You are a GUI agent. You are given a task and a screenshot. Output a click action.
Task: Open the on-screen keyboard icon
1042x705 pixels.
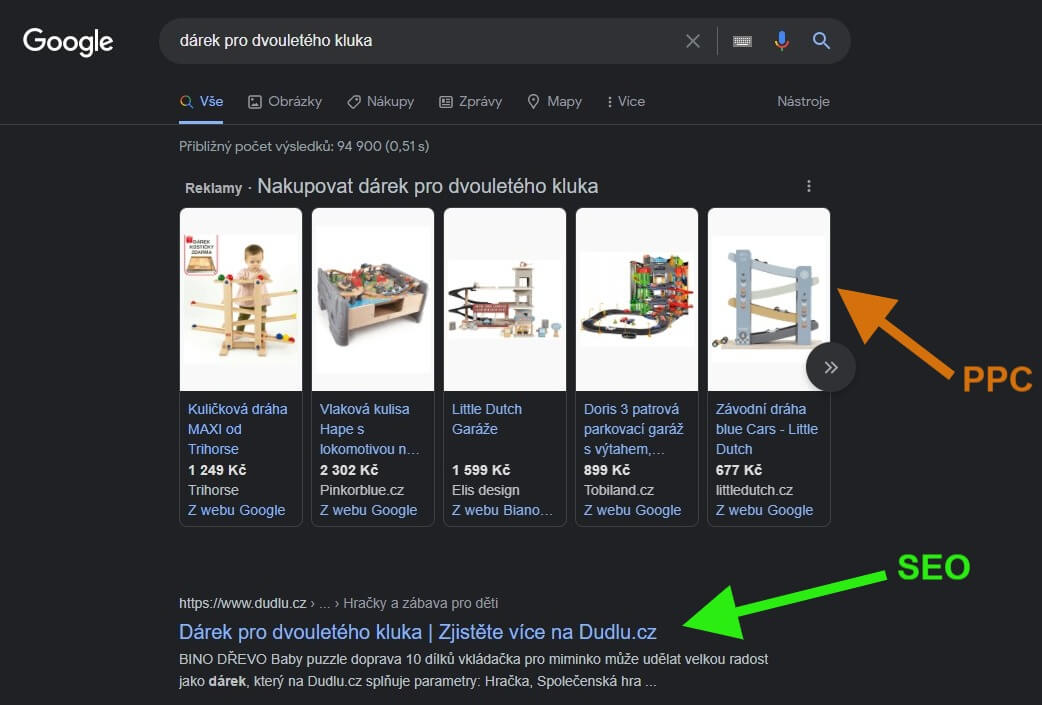tap(742, 41)
